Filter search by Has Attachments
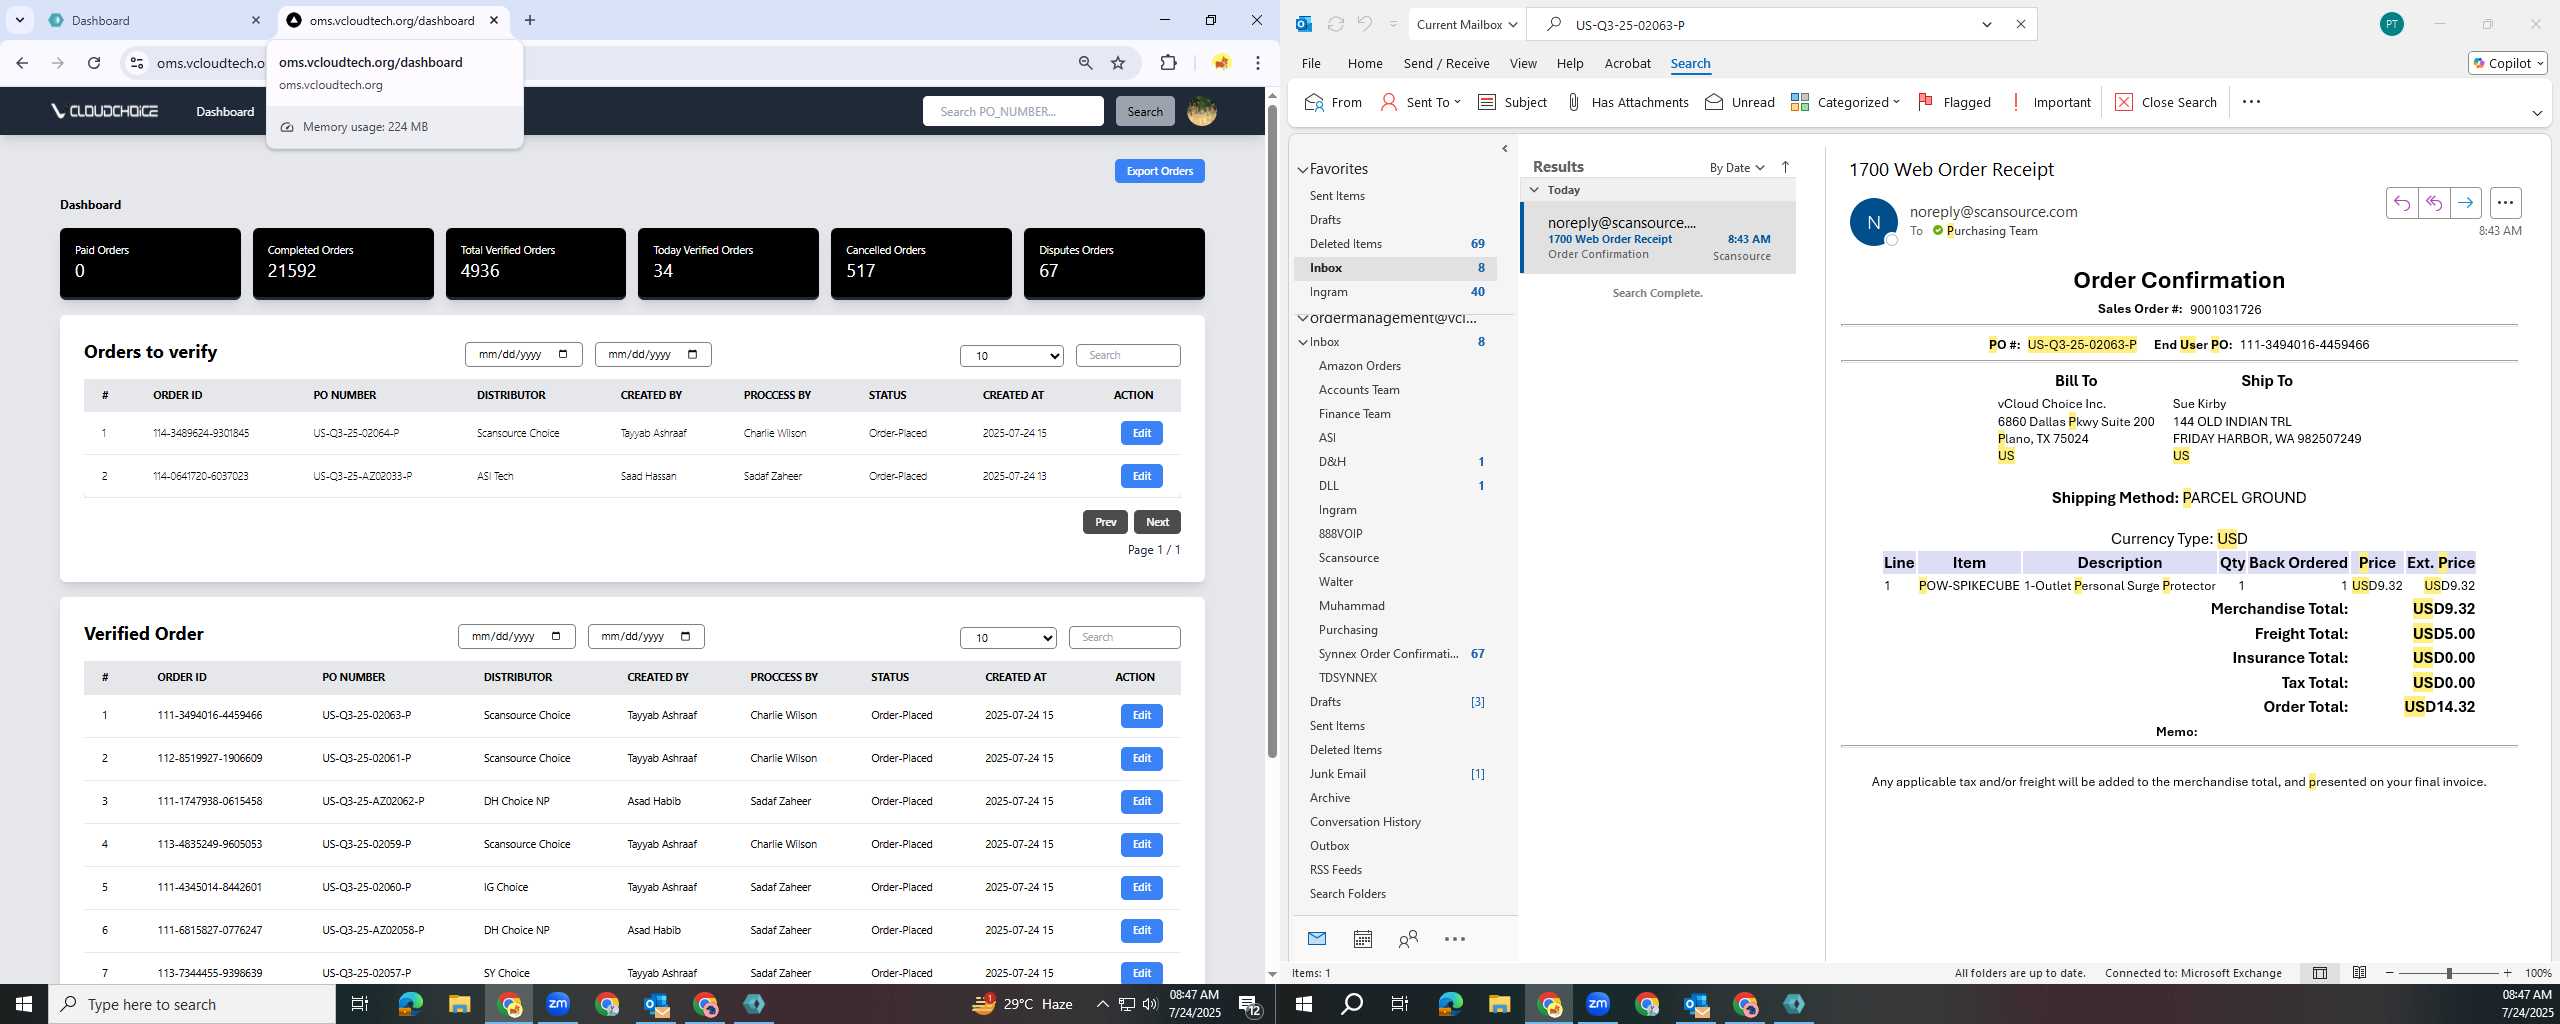The image size is (2560, 1024). pyautogui.click(x=1626, y=102)
